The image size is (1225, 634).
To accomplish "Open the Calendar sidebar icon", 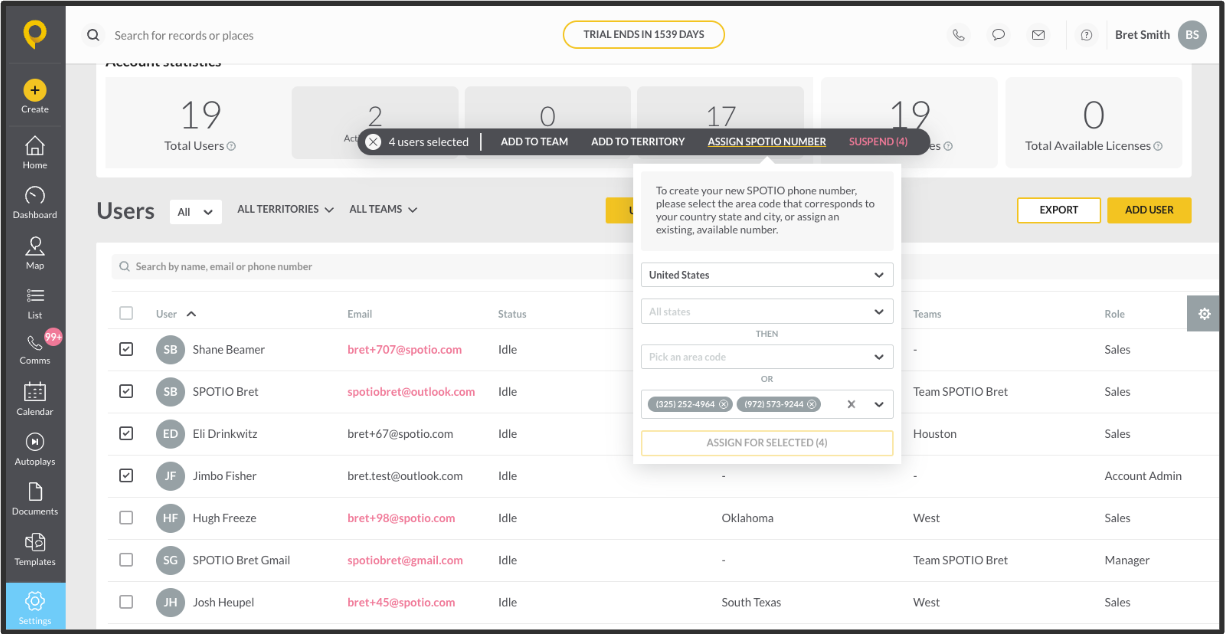I will tap(35, 398).
